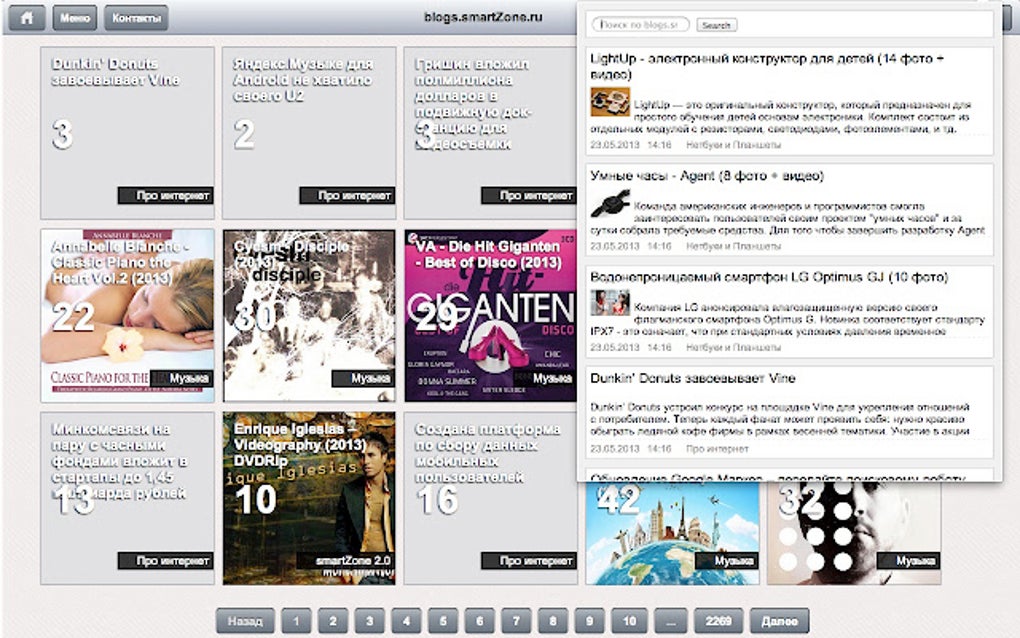The width and height of the screenshot is (1020, 638).
Task: Open the Гришин вложил полмиллиона tile
Action: (490, 133)
